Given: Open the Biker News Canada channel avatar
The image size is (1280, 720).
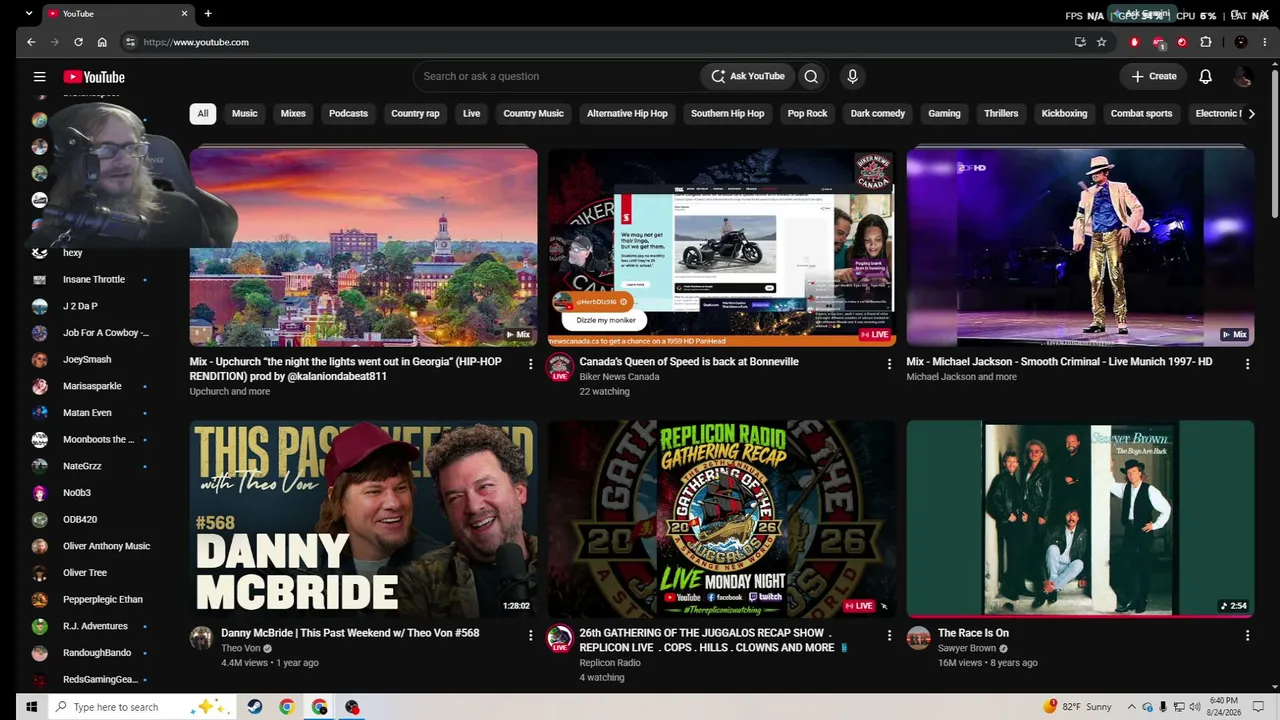Looking at the screenshot, I should (560, 367).
